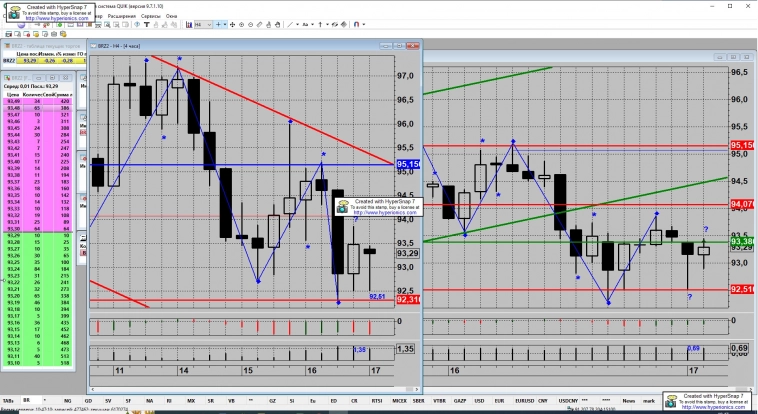Switch to the News bottom tab
Screen dimensions: 758x414
(x=628, y=399)
